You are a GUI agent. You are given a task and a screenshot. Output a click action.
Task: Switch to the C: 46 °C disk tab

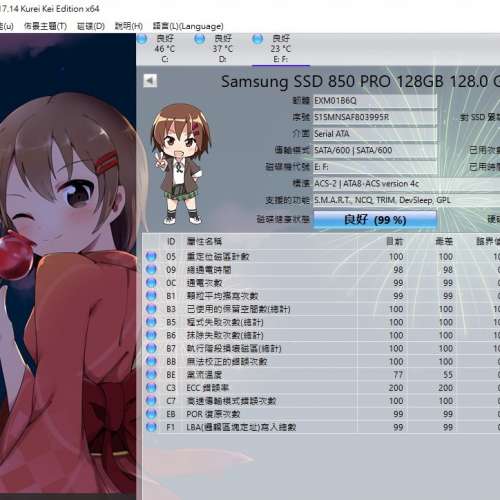click(x=165, y=49)
